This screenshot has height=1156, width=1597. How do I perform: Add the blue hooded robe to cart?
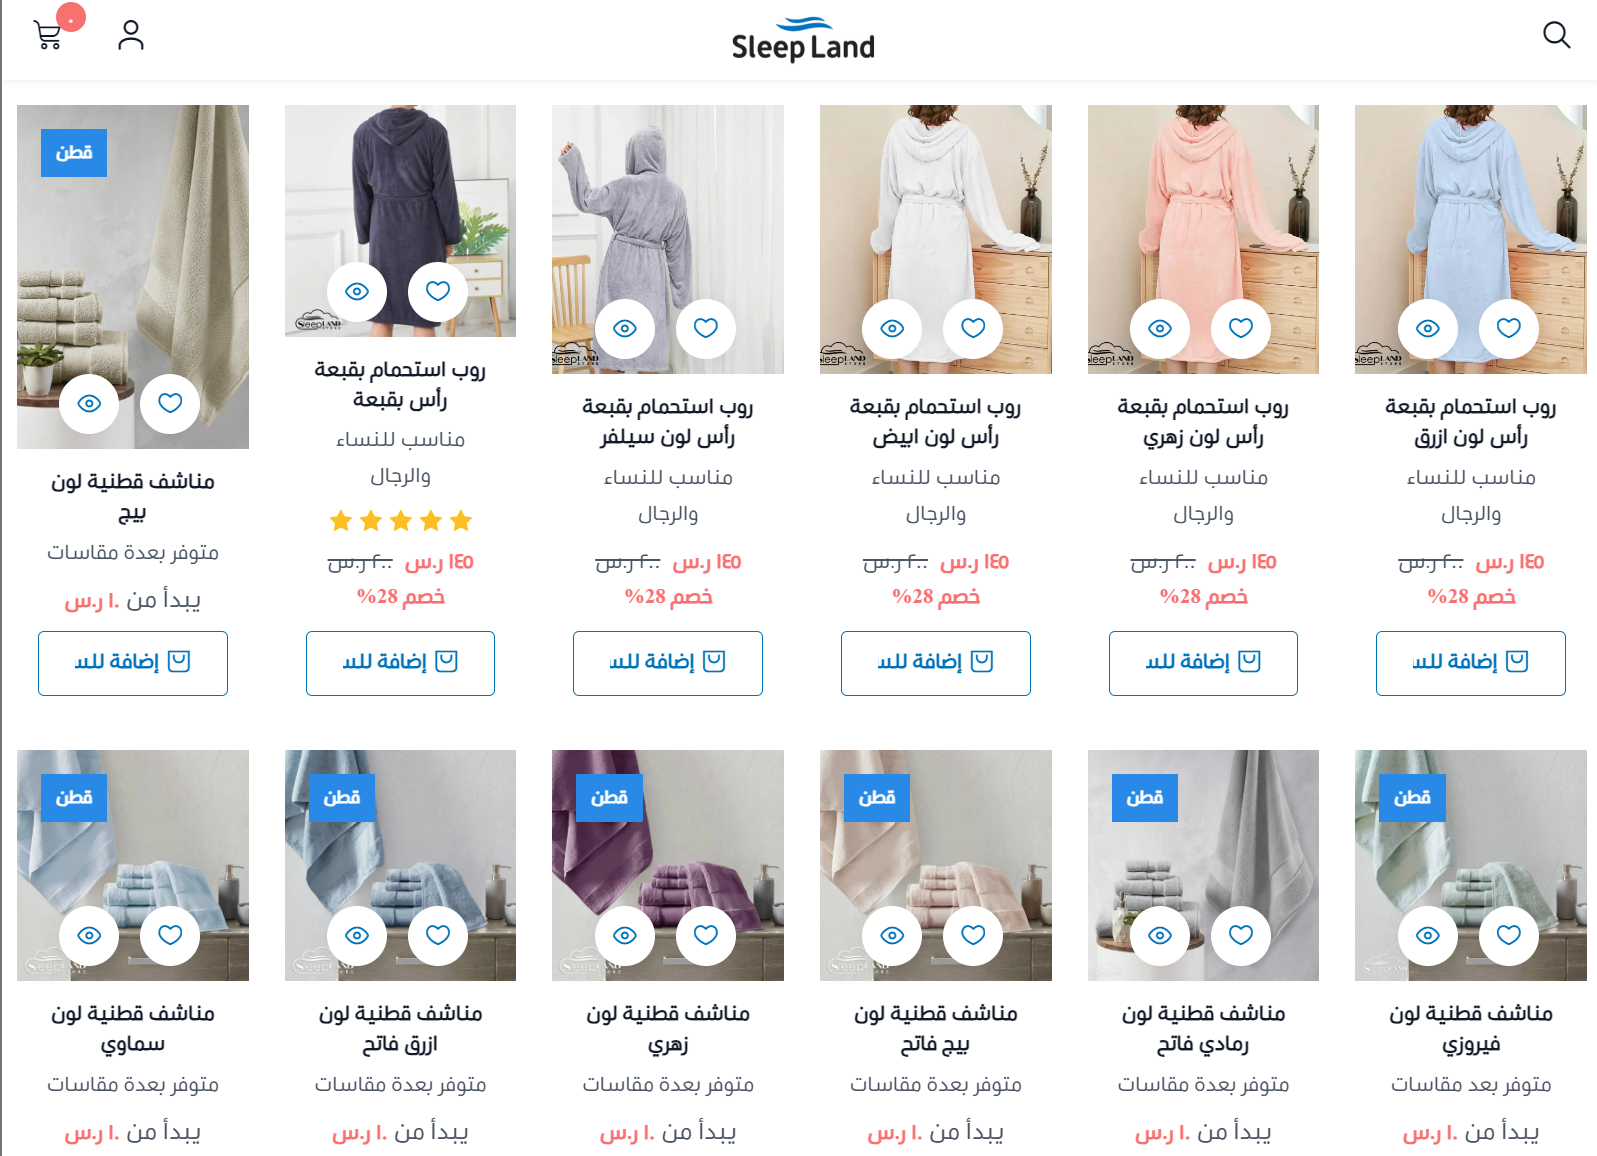click(1471, 662)
